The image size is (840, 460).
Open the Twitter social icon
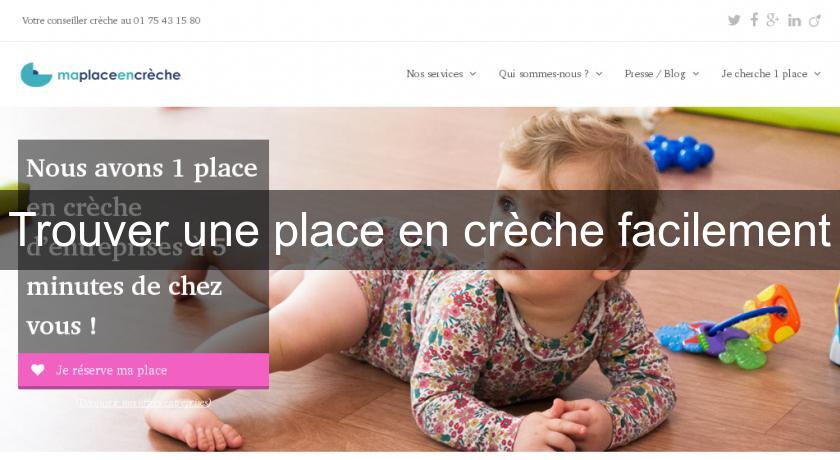[734, 20]
